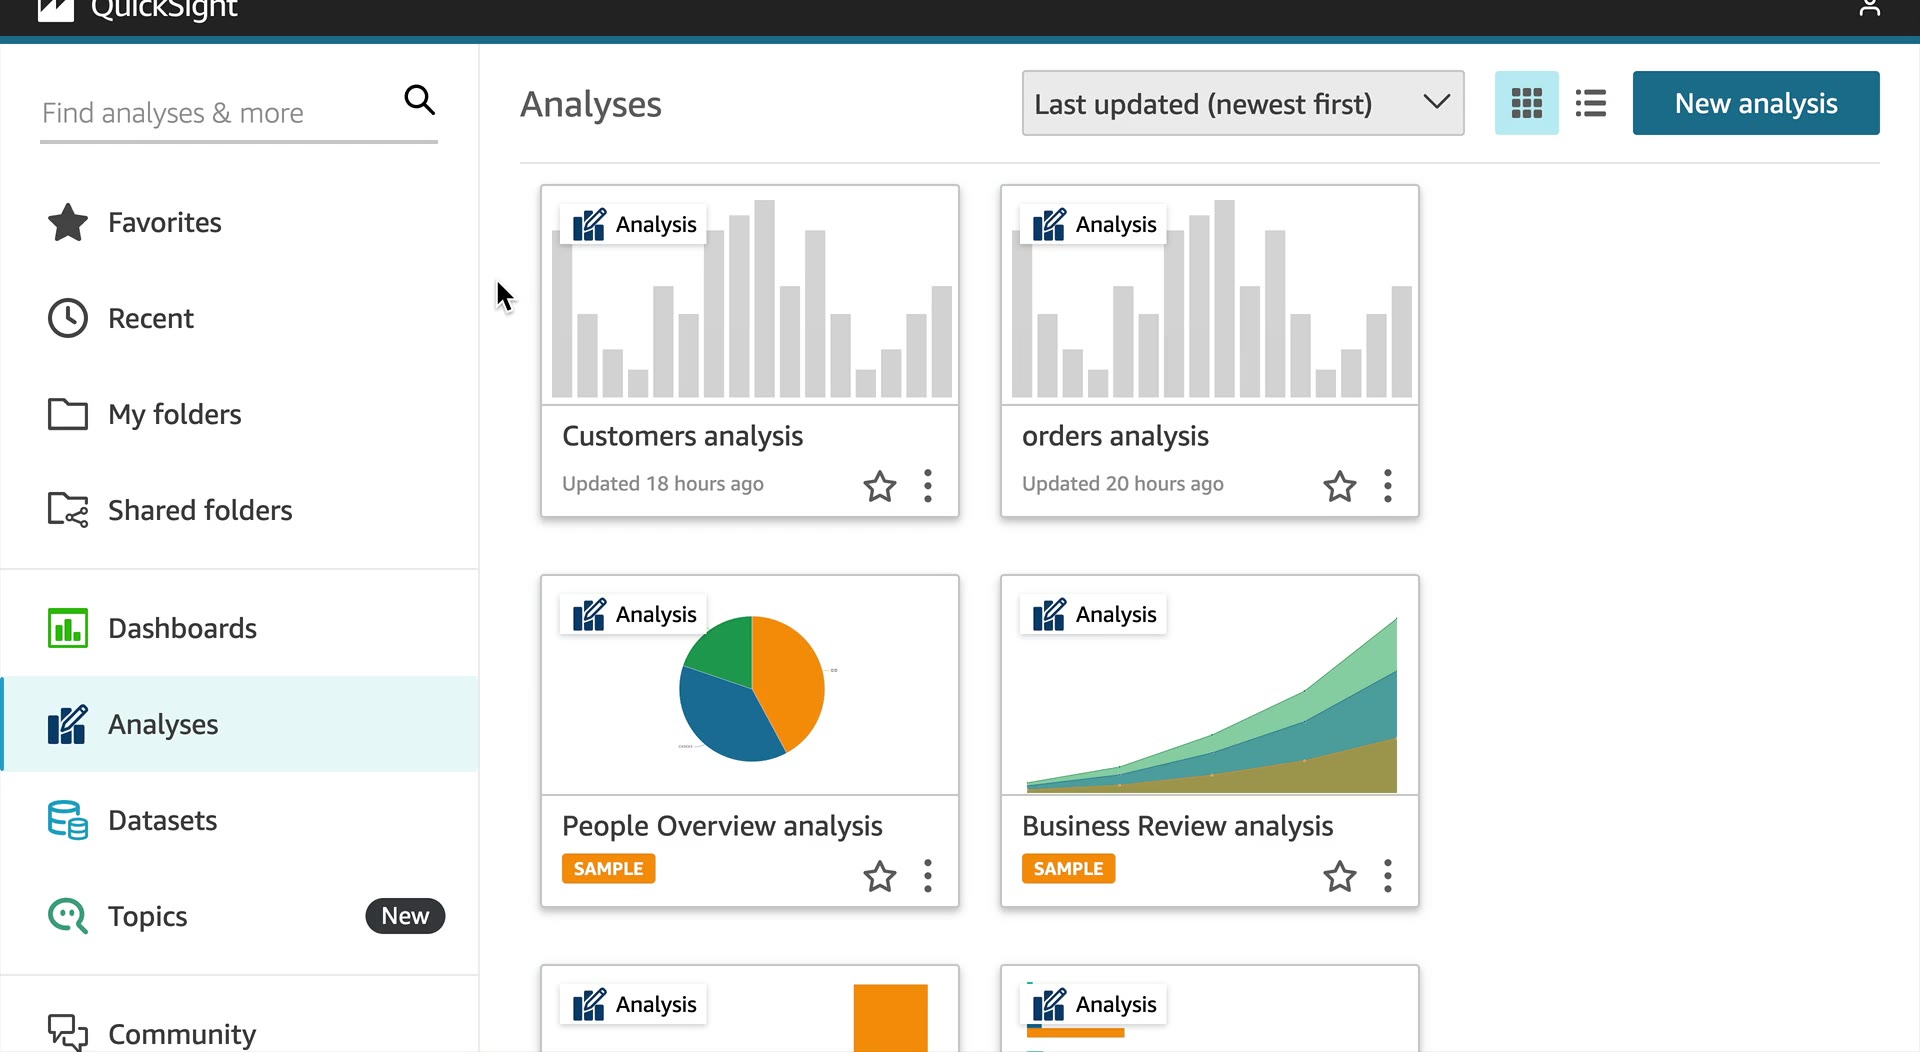
Task: Click the Find analyses search field
Action: click(x=215, y=113)
